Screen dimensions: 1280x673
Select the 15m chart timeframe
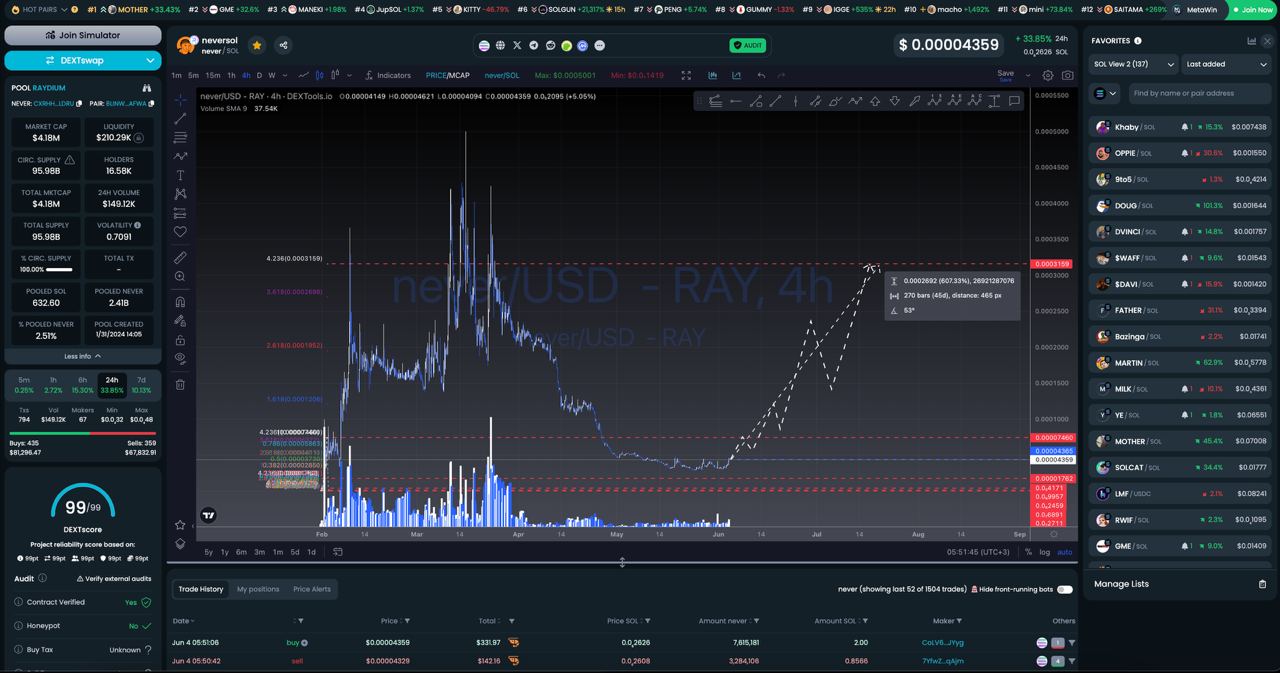[x=213, y=75]
